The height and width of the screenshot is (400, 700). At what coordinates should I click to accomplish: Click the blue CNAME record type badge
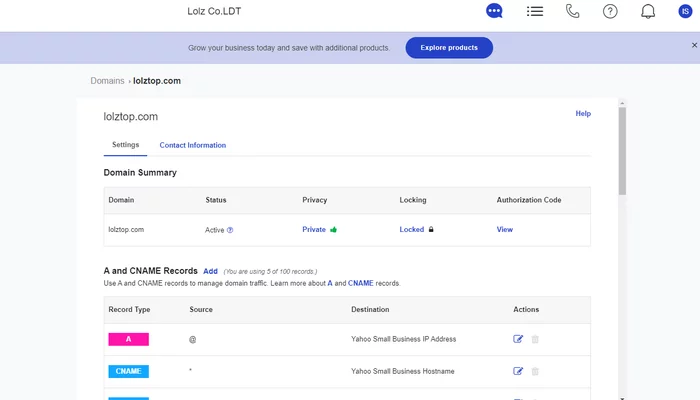(129, 371)
